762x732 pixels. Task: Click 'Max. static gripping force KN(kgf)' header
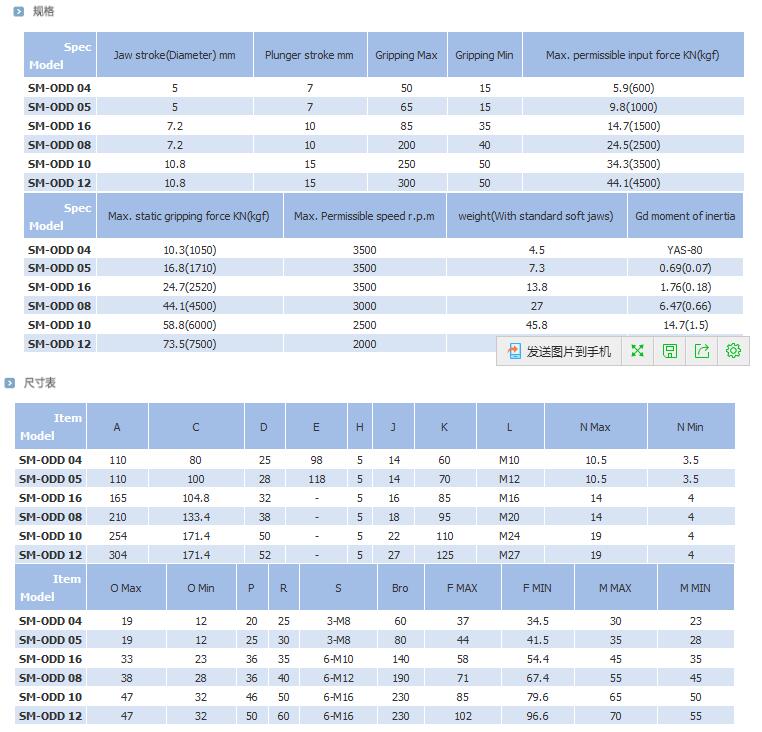pyautogui.click(x=189, y=216)
